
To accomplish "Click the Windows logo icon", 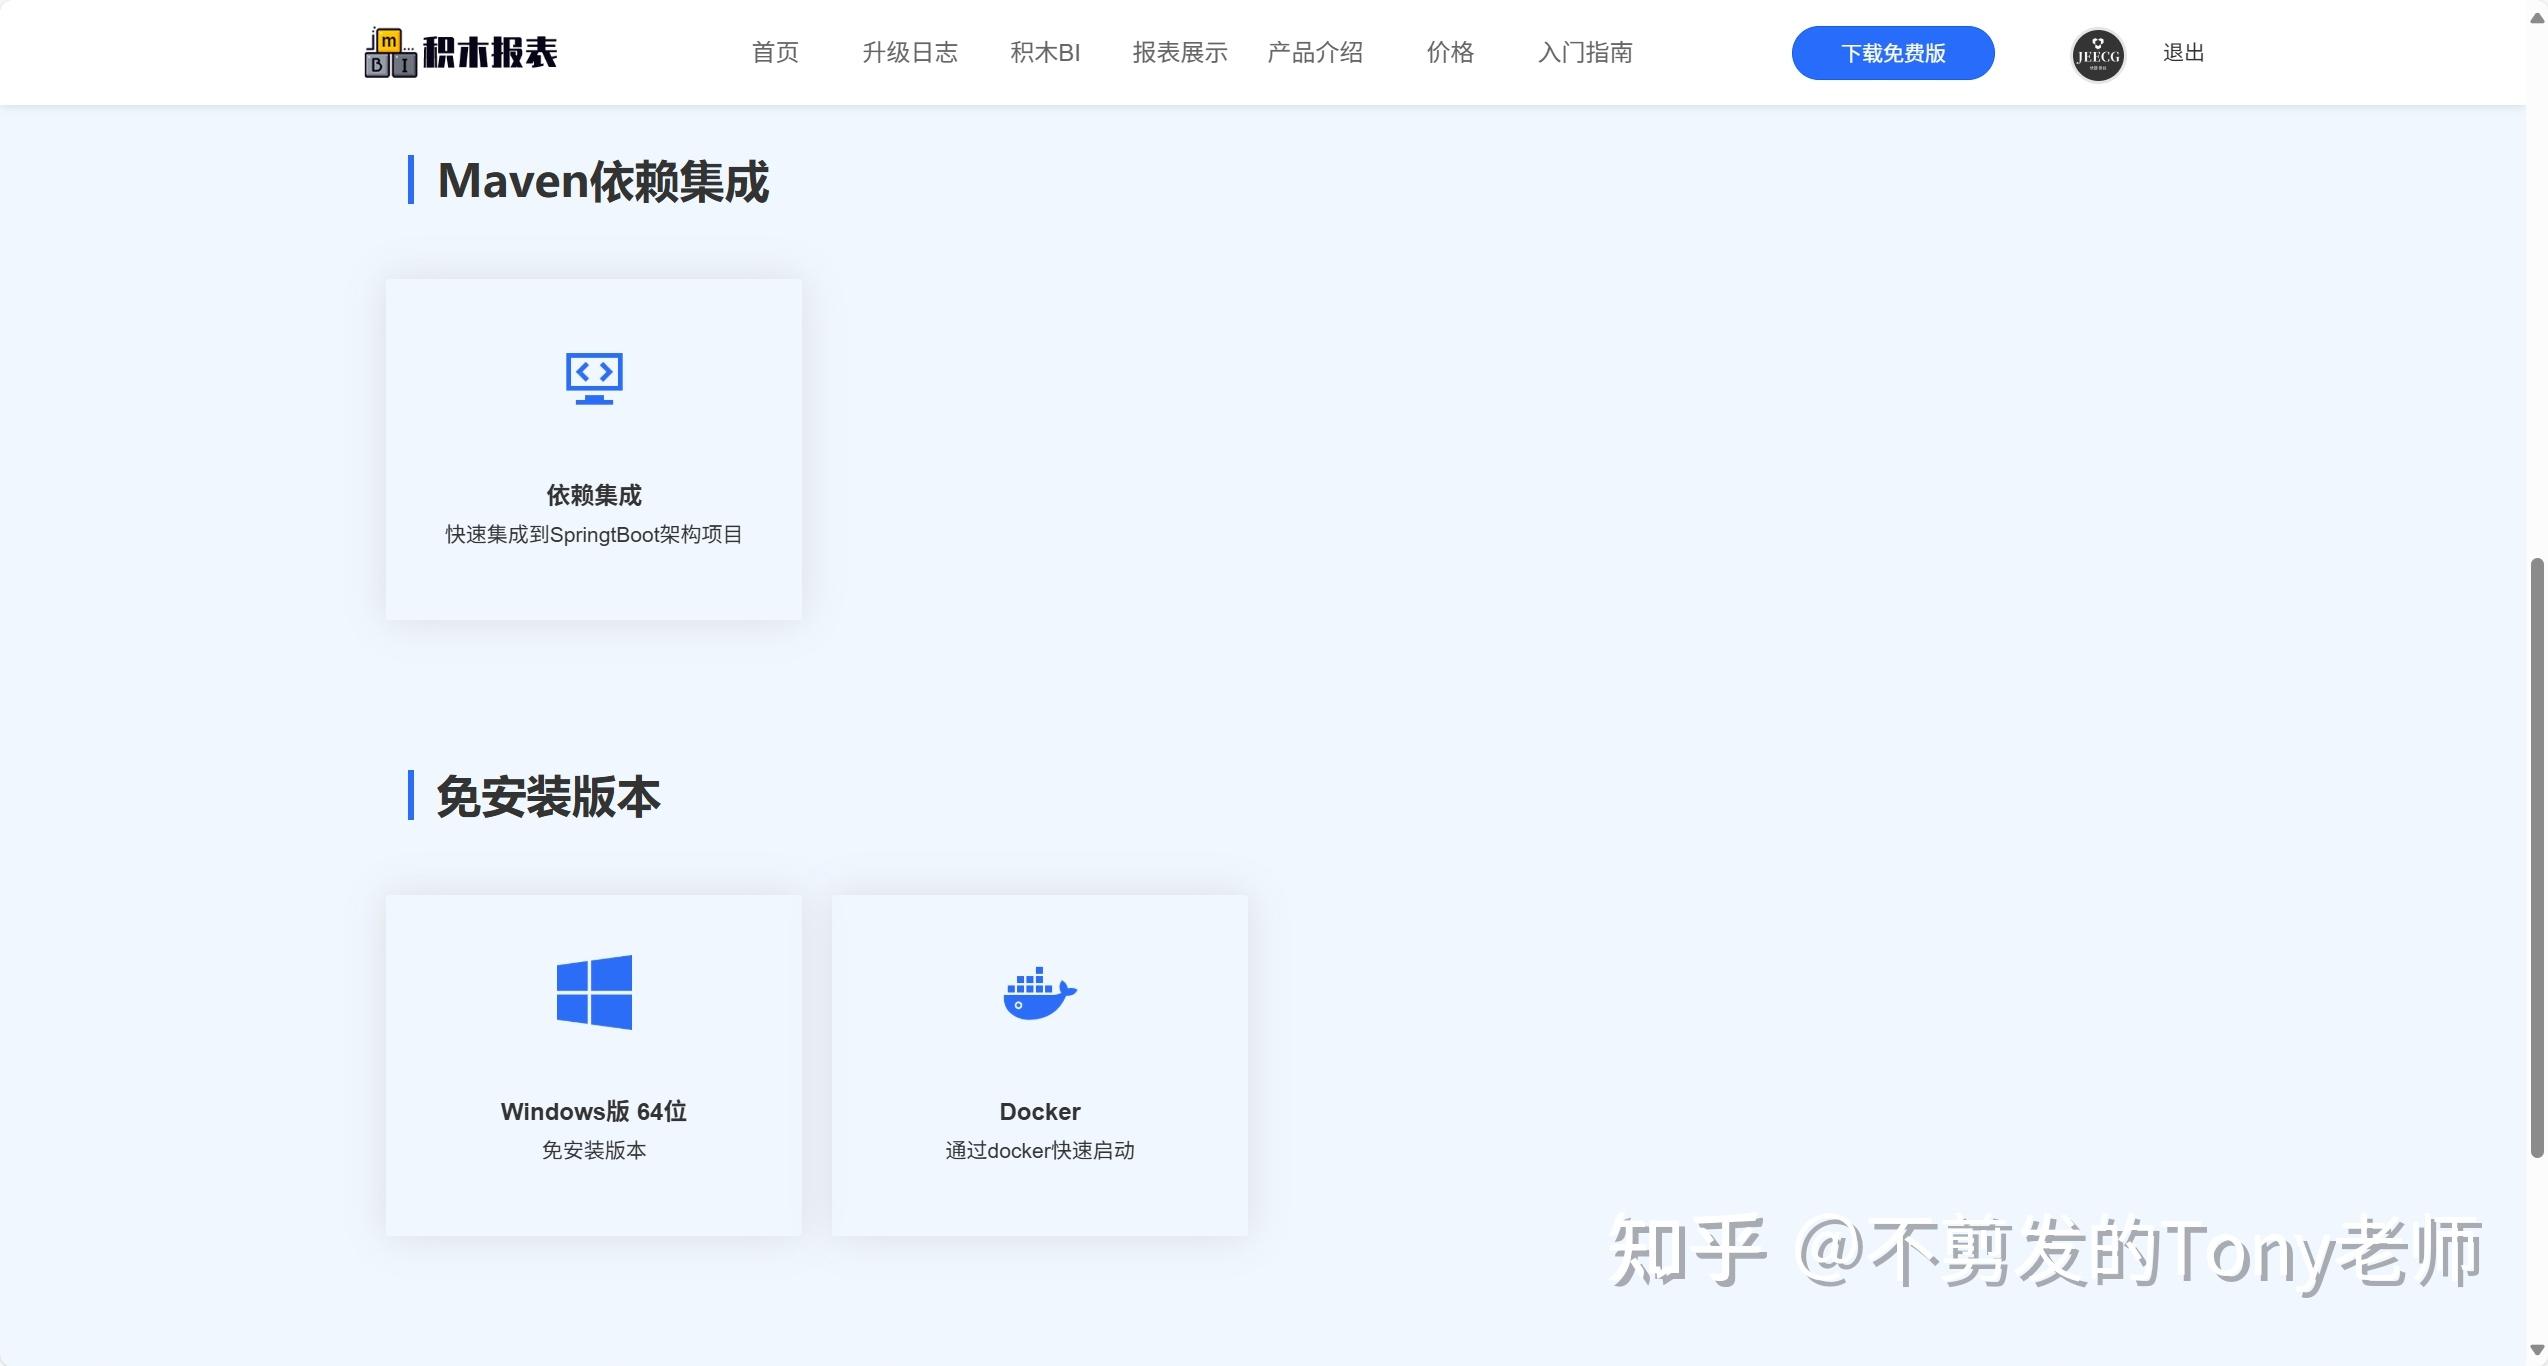I will pos(594,991).
